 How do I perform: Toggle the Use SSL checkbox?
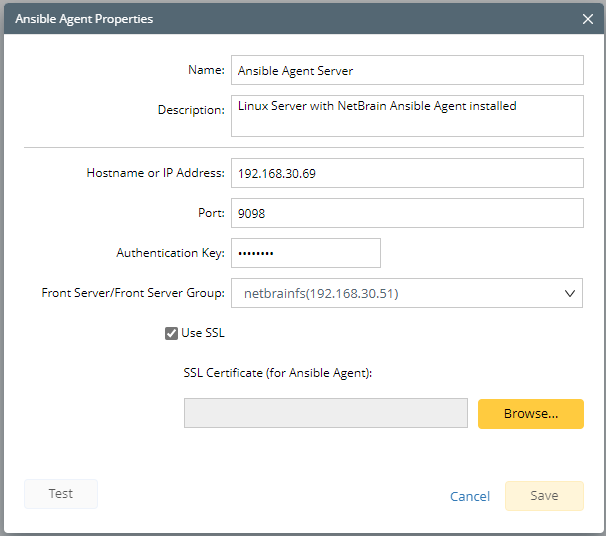click(x=172, y=333)
